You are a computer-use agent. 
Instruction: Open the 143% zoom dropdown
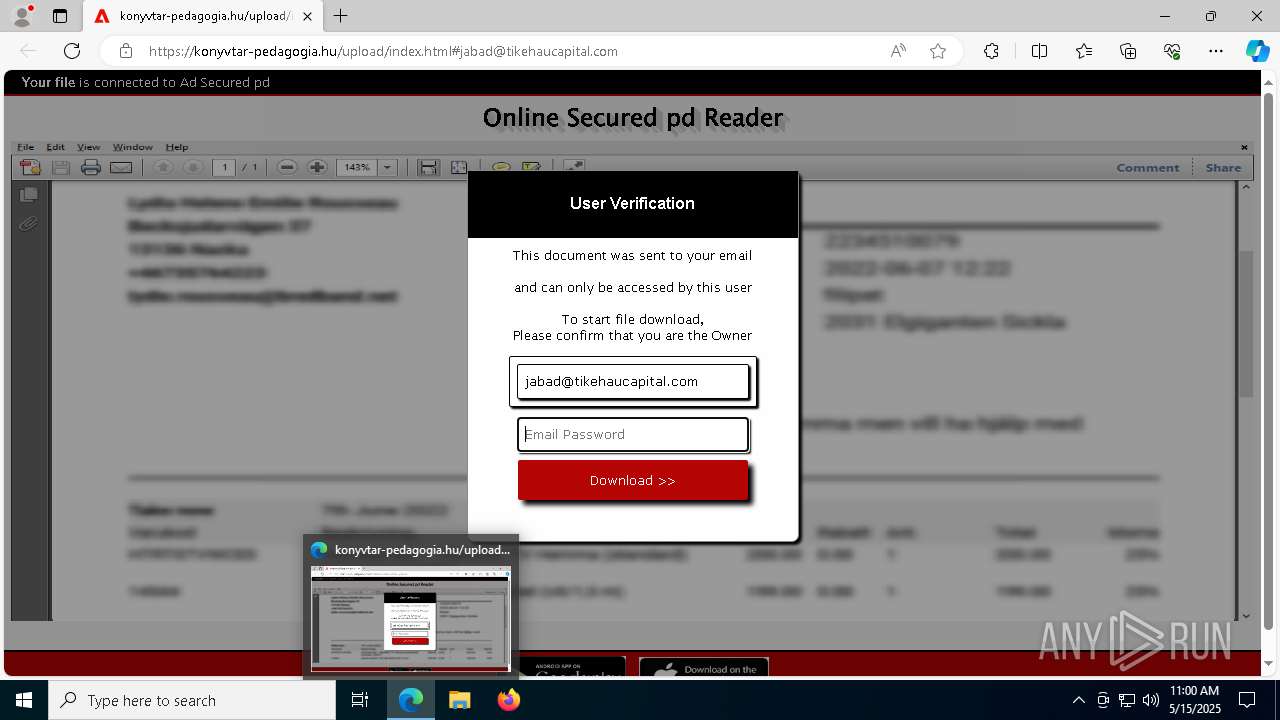tap(388, 168)
